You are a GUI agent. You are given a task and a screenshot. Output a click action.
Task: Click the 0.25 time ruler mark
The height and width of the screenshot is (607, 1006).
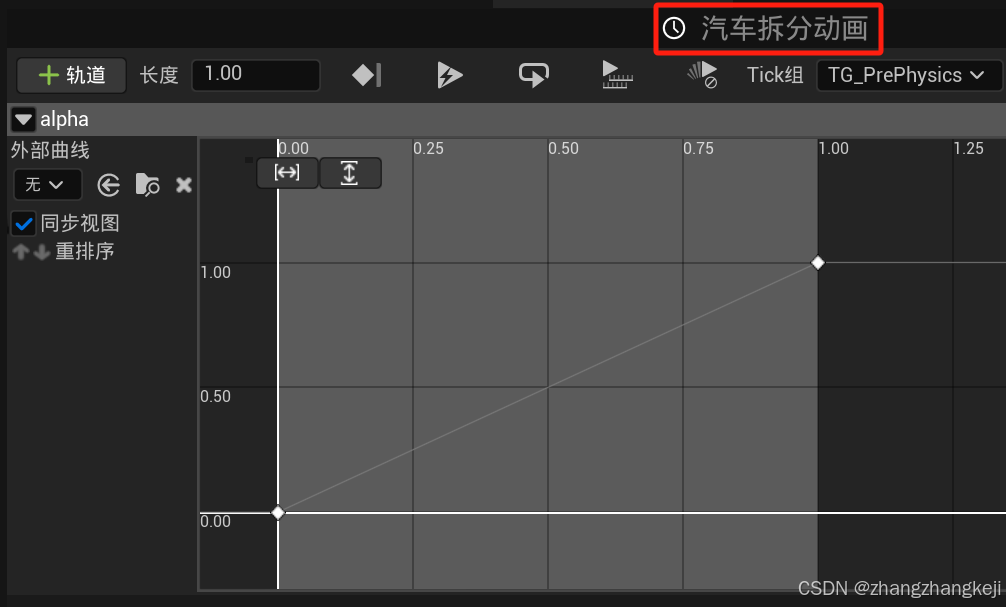pos(428,148)
